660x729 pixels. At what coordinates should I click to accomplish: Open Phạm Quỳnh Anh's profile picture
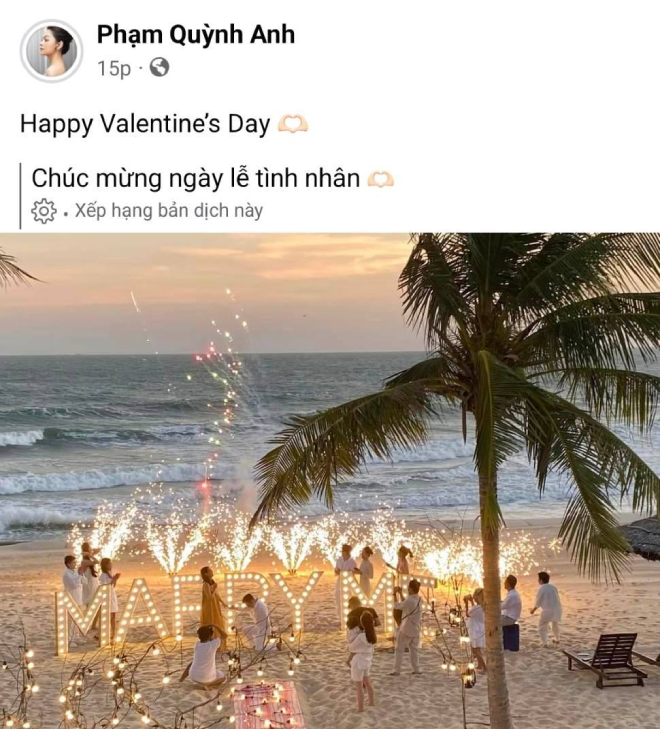[x=52, y=51]
